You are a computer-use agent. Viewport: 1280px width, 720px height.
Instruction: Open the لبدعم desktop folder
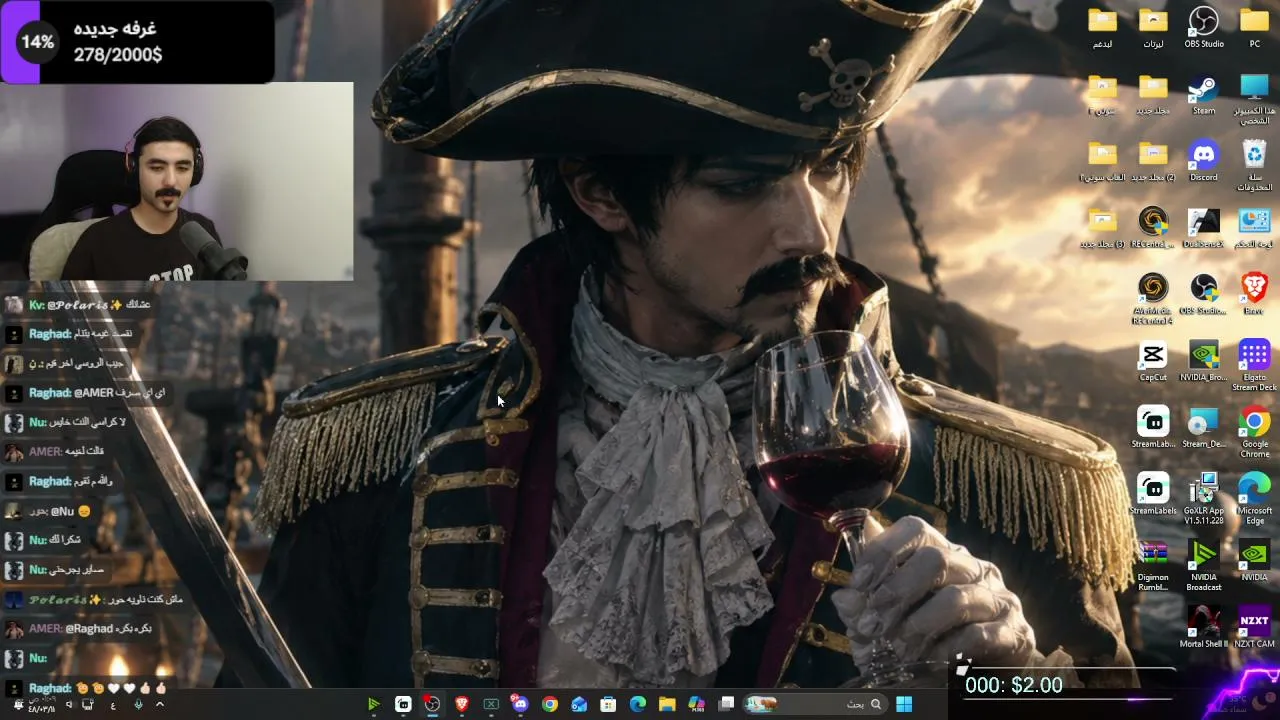tap(1102, 27)
